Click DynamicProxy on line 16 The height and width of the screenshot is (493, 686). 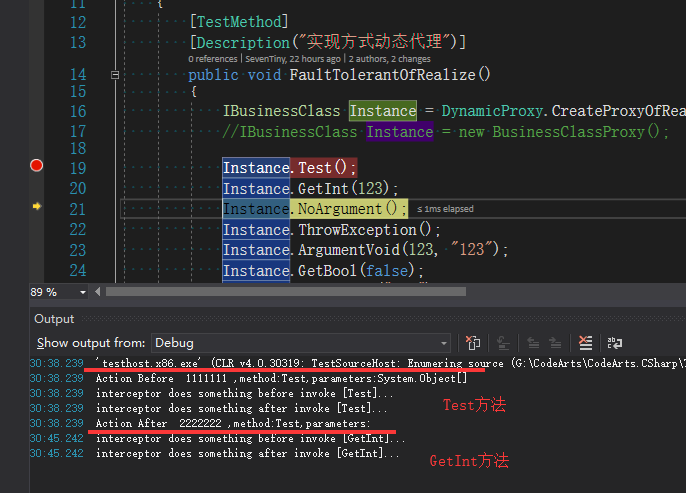click(492, 111)
